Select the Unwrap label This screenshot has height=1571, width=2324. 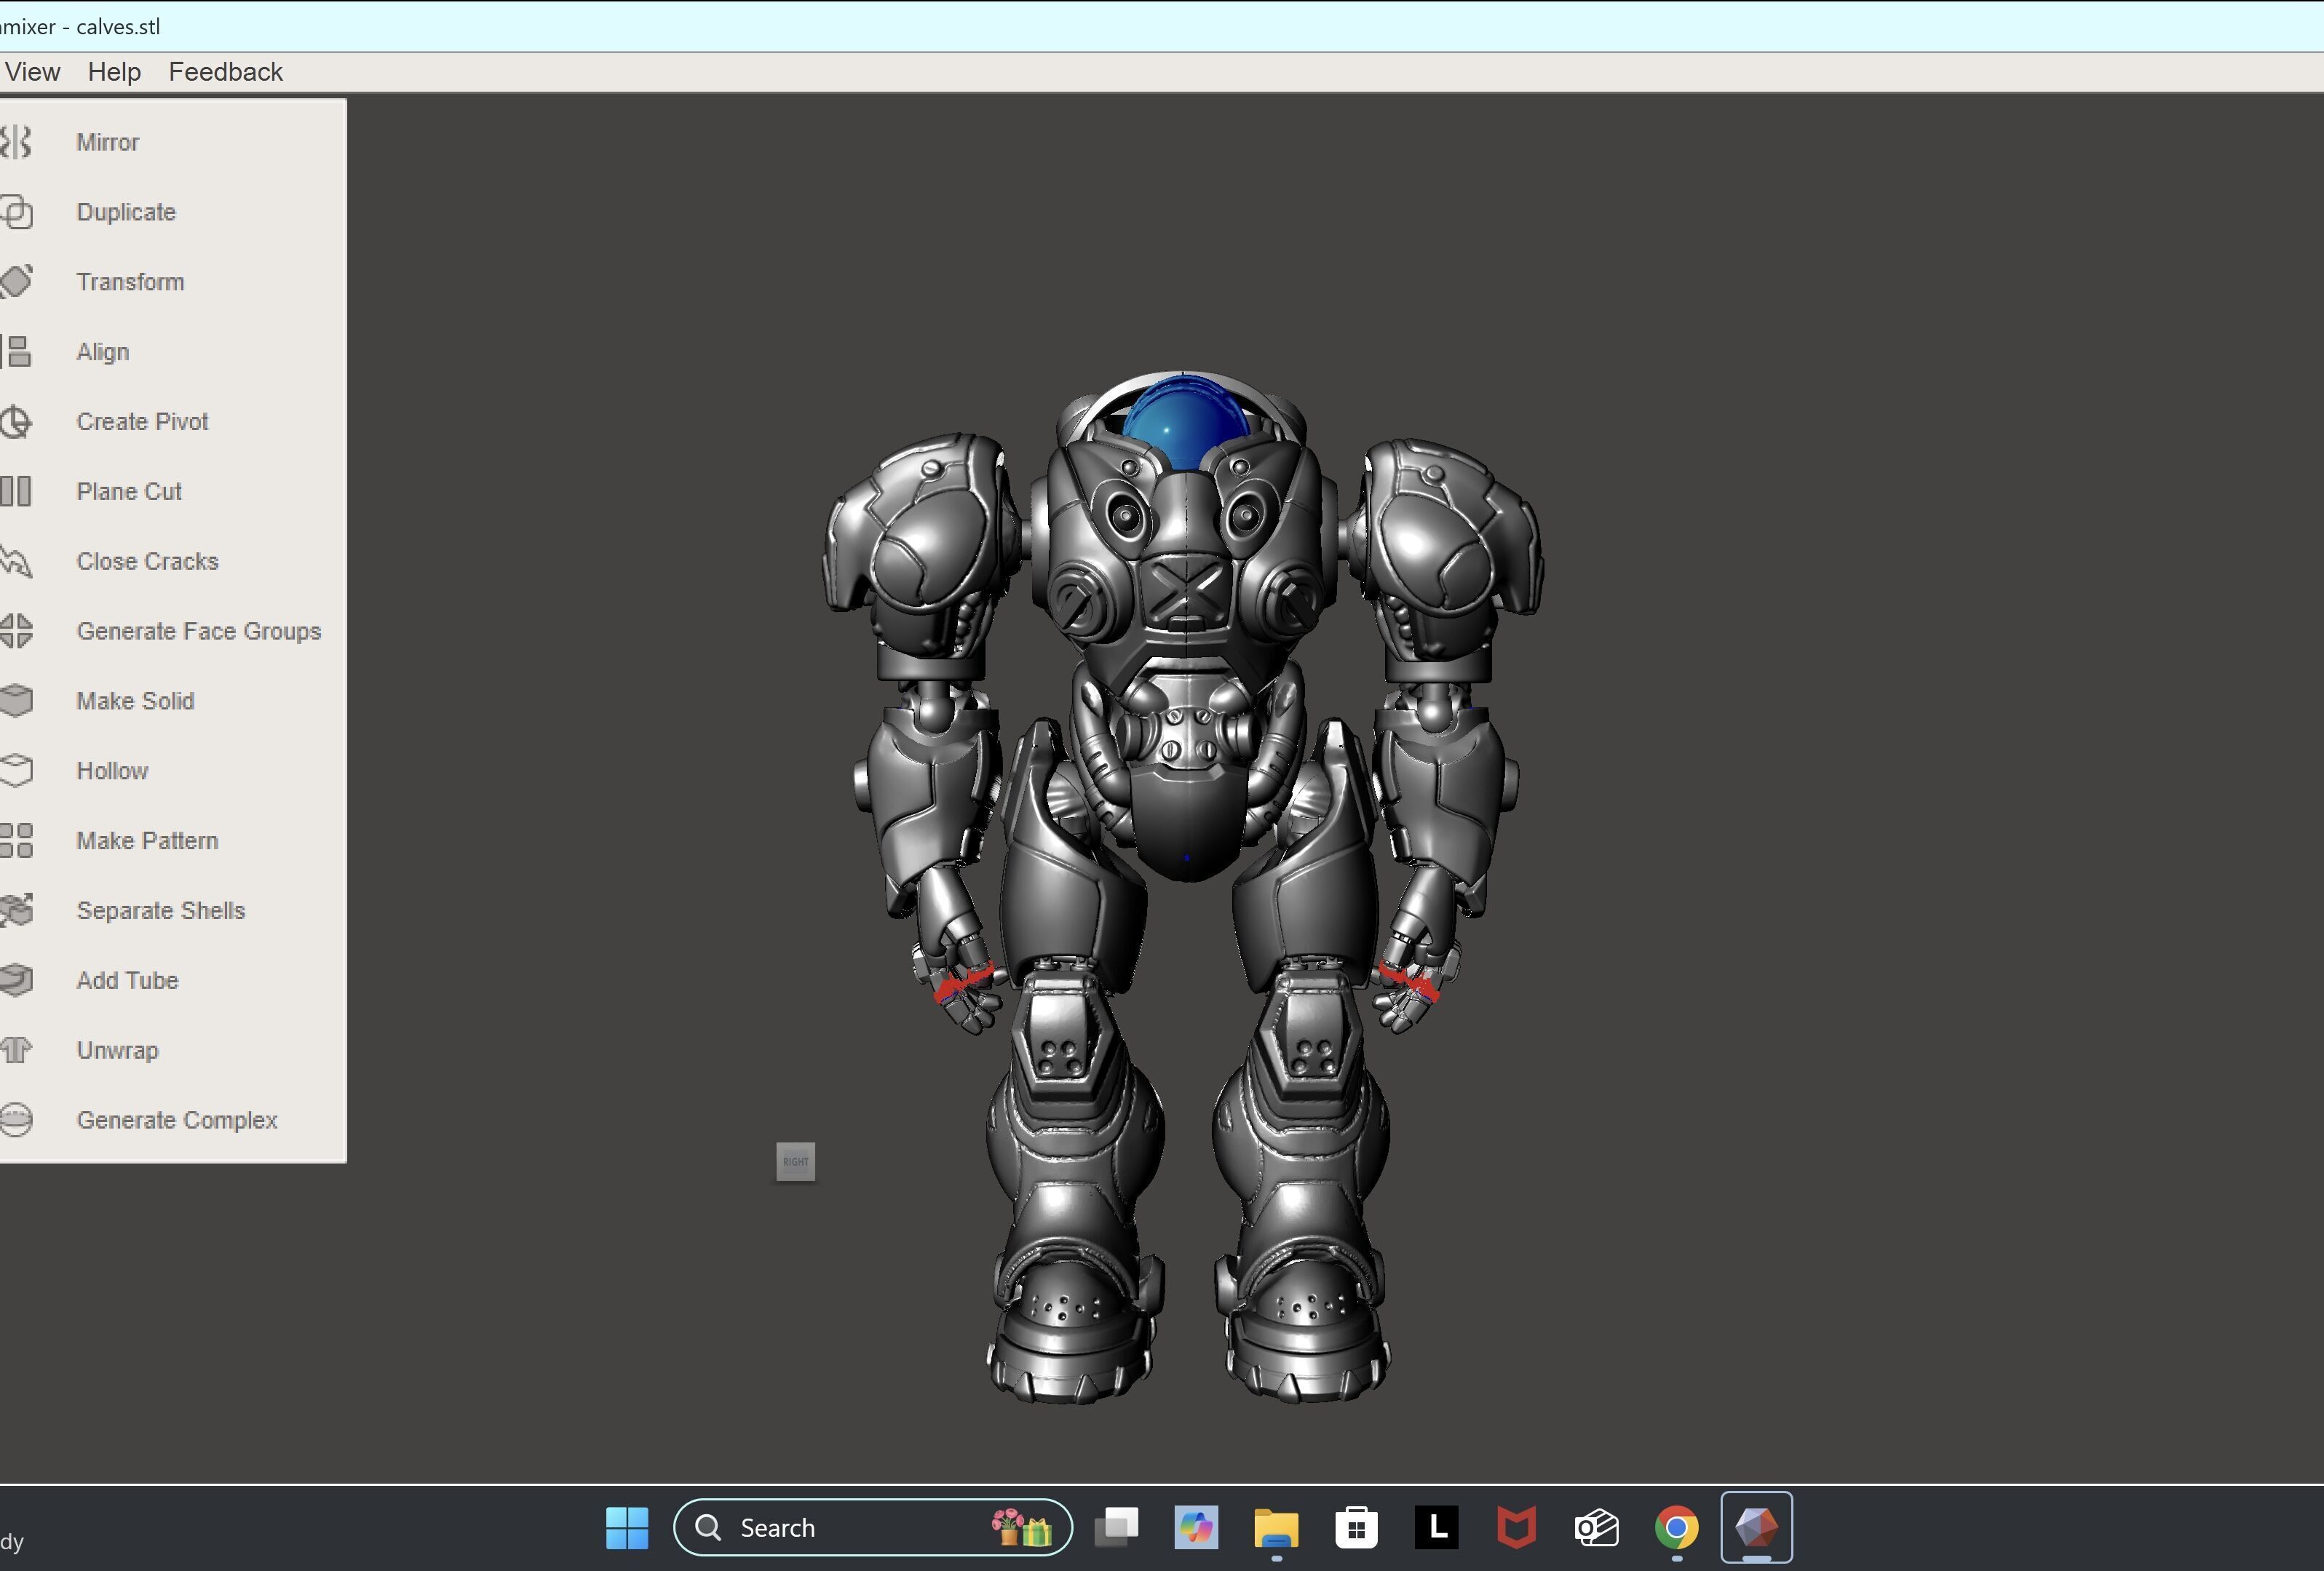coord(117,1050)
